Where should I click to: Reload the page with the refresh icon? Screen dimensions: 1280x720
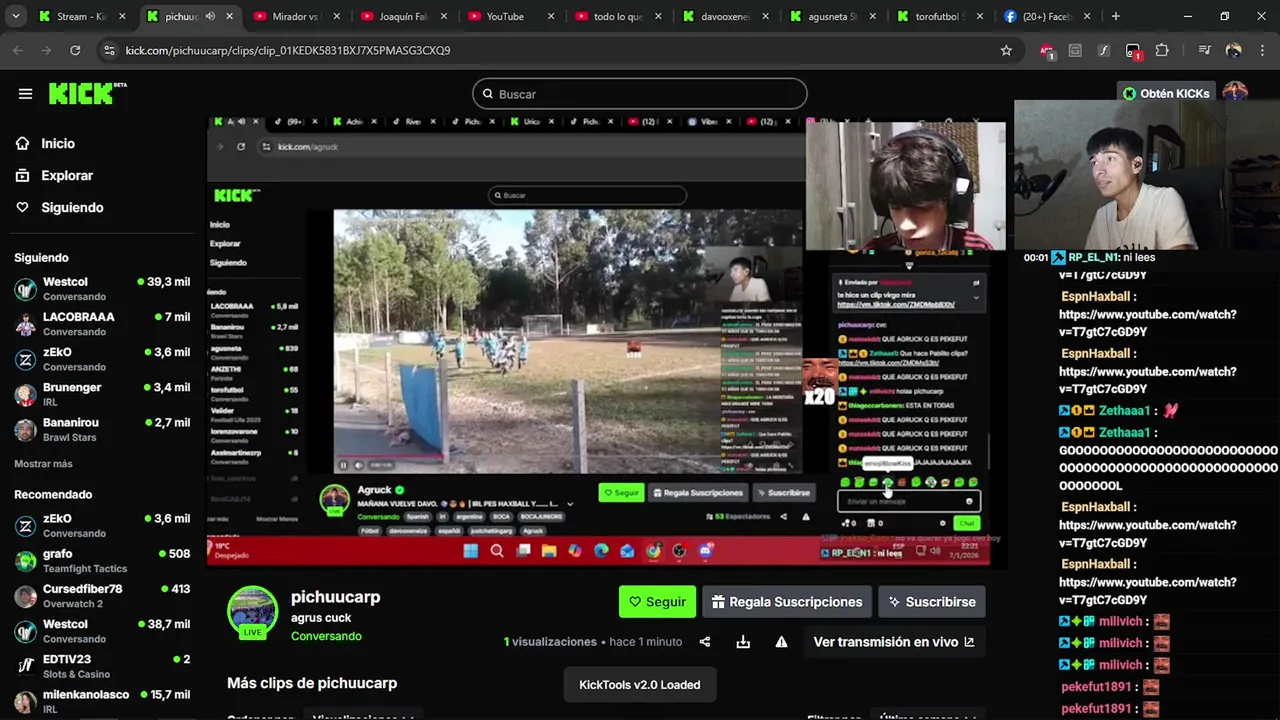point(75,50)
